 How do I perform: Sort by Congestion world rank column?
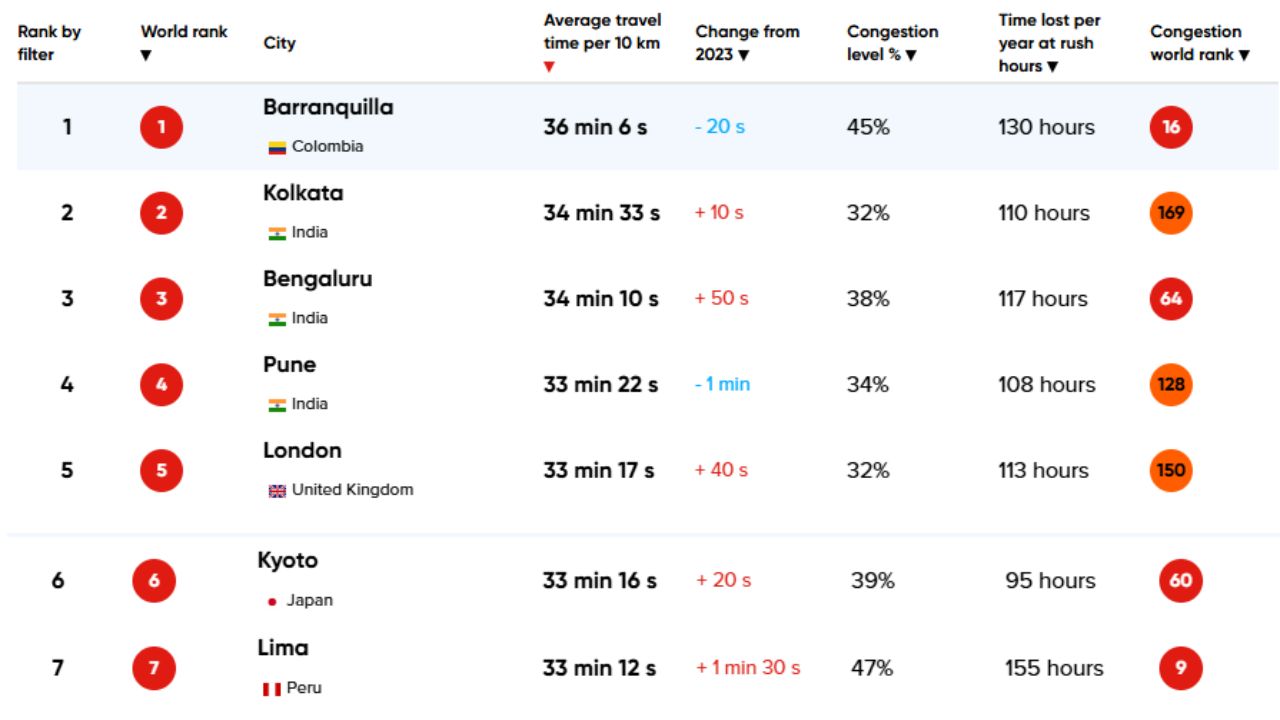(x=1243, y=56)
